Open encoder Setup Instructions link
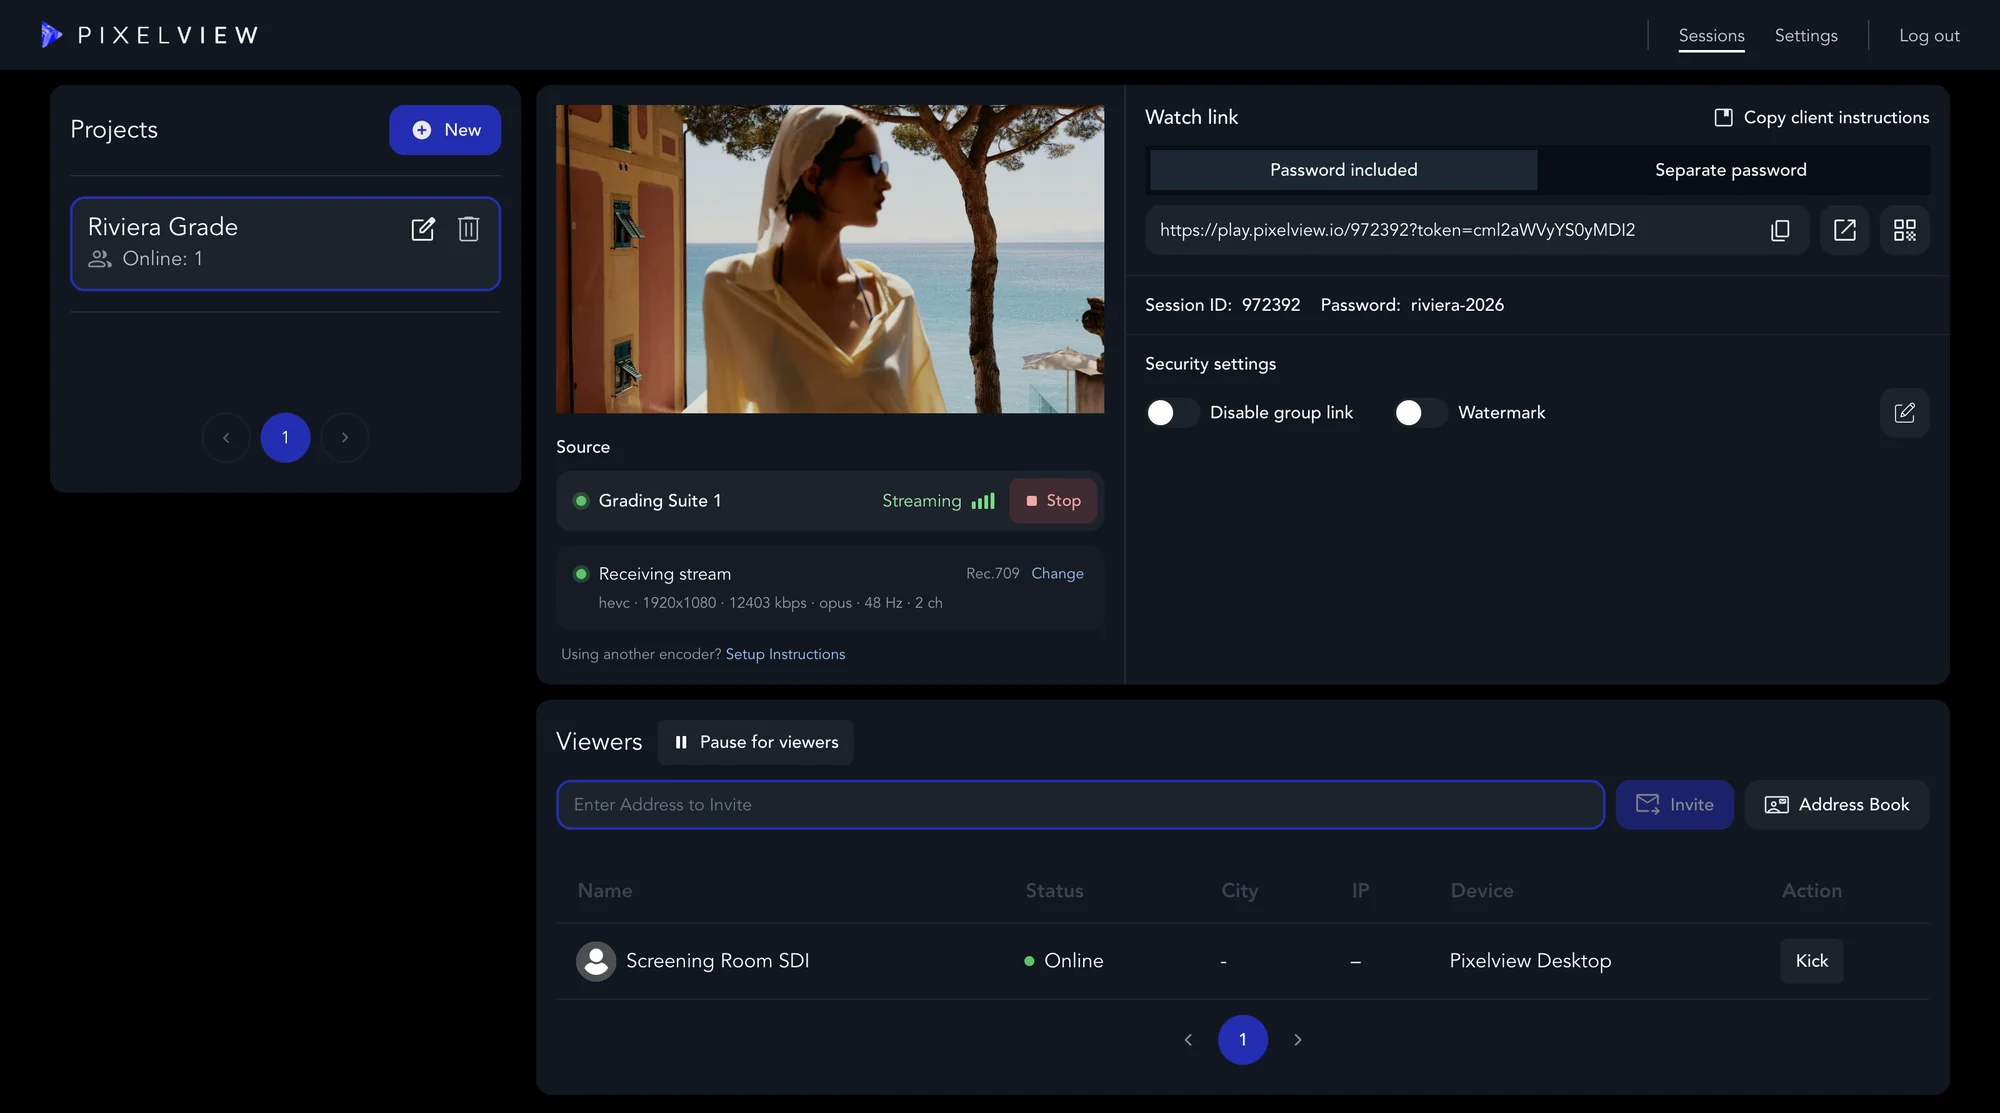The height and width of the screenshot is (1113, 2000). tap(785, 654)
